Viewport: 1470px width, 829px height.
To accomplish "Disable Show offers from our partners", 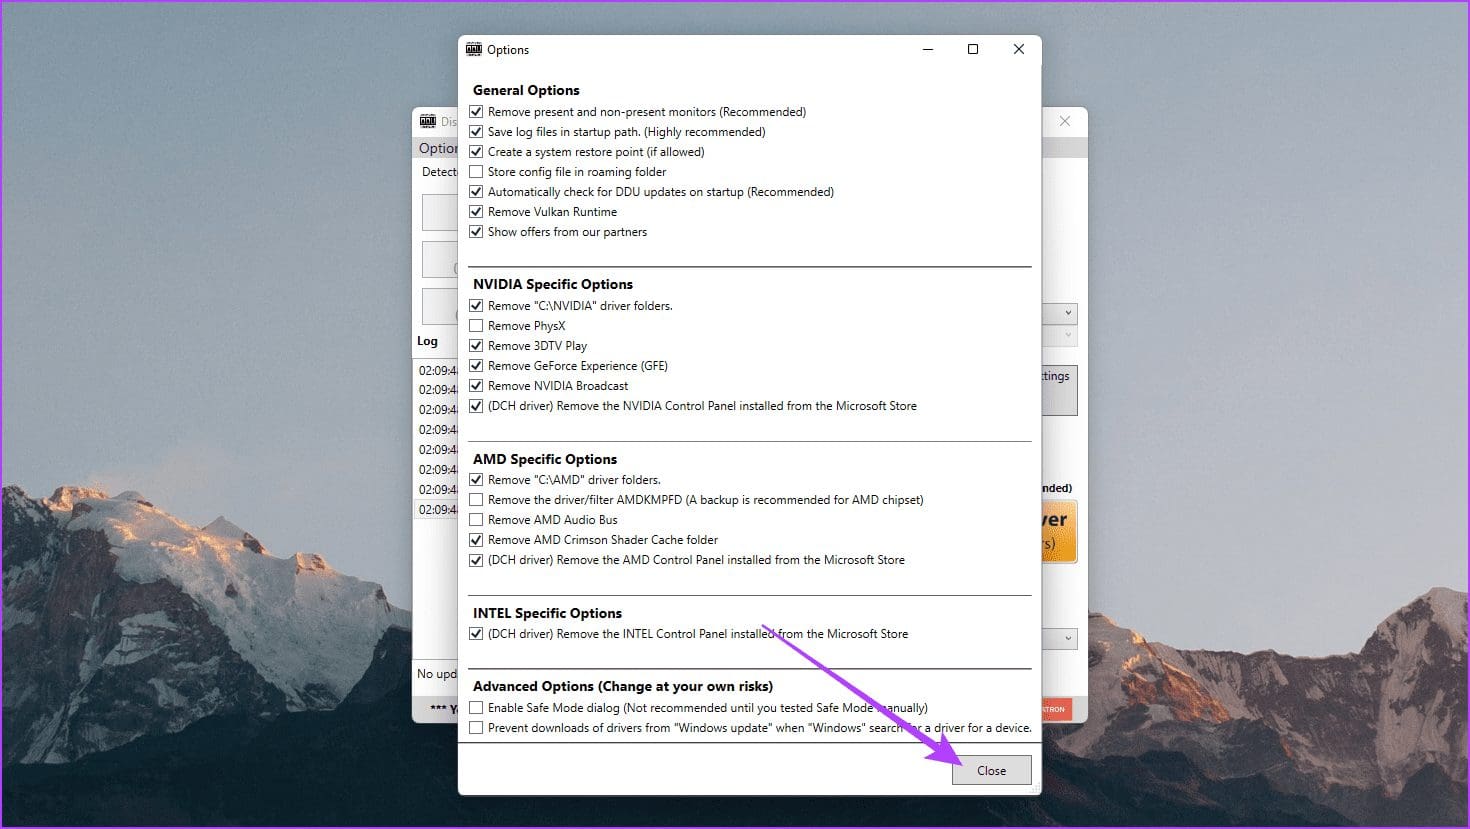I will (477, 232).
